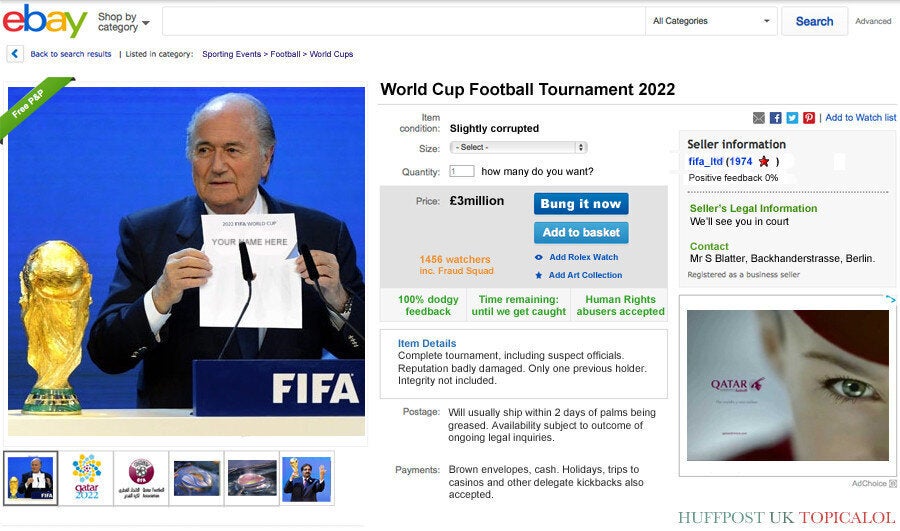This screenshot has height=531, width=900.
Task: Click the Add to basket button
Action: 581,232
